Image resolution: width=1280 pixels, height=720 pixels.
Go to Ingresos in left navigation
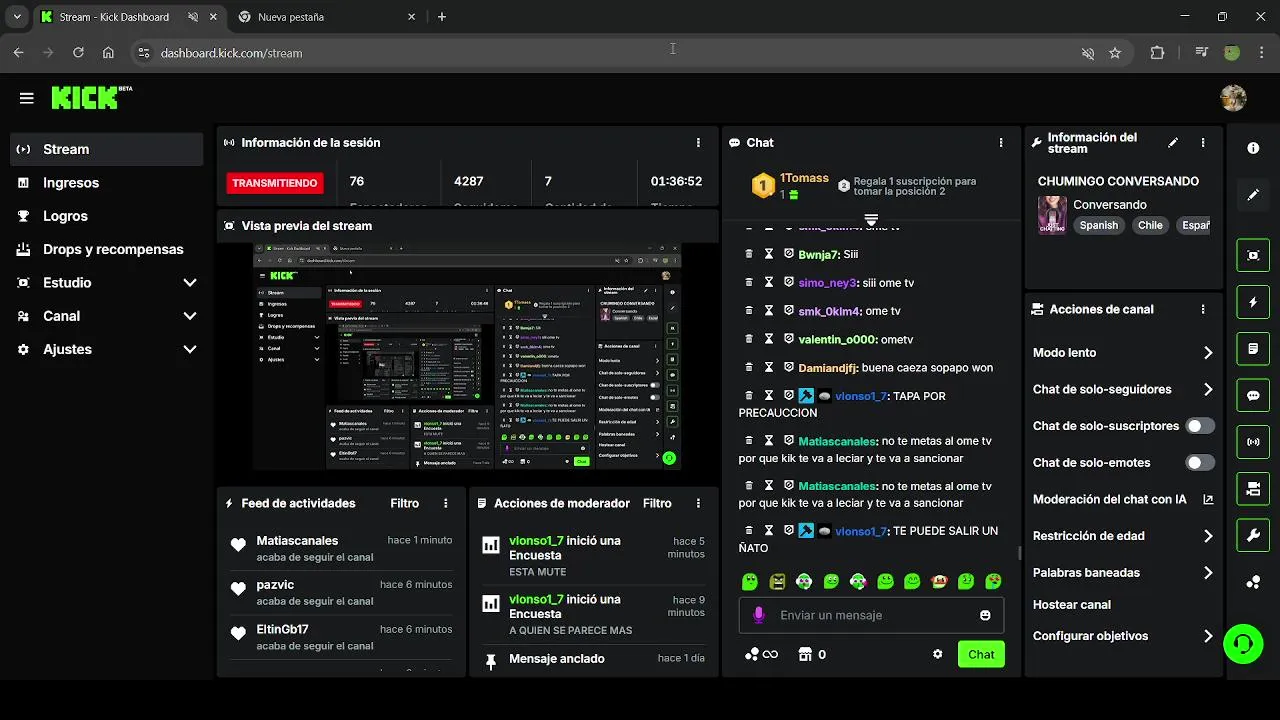(107, 183)
